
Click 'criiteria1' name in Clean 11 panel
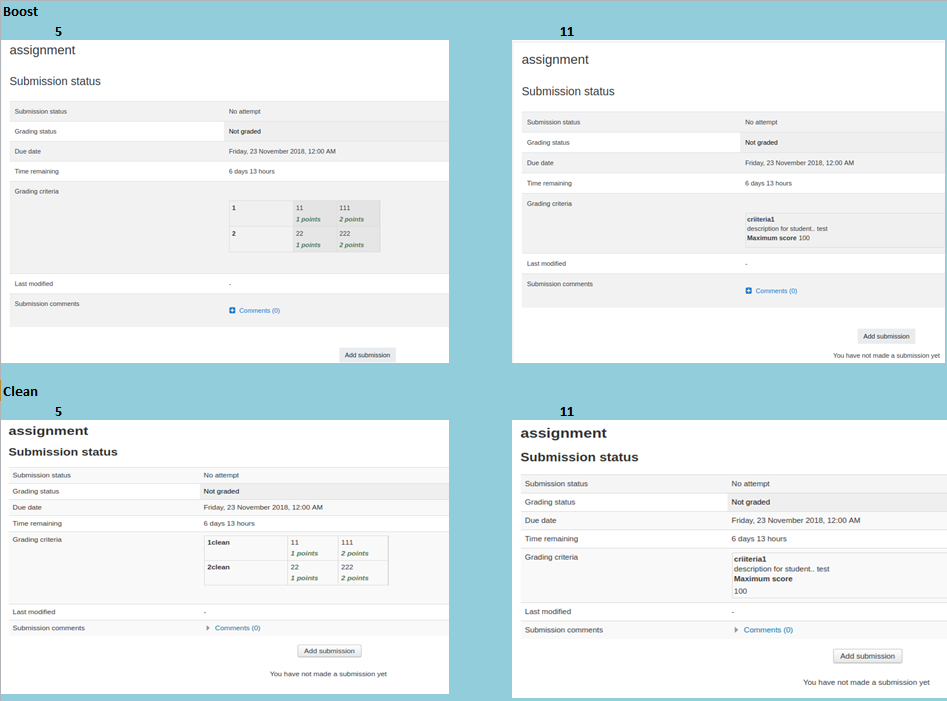[x=750, y=559]
